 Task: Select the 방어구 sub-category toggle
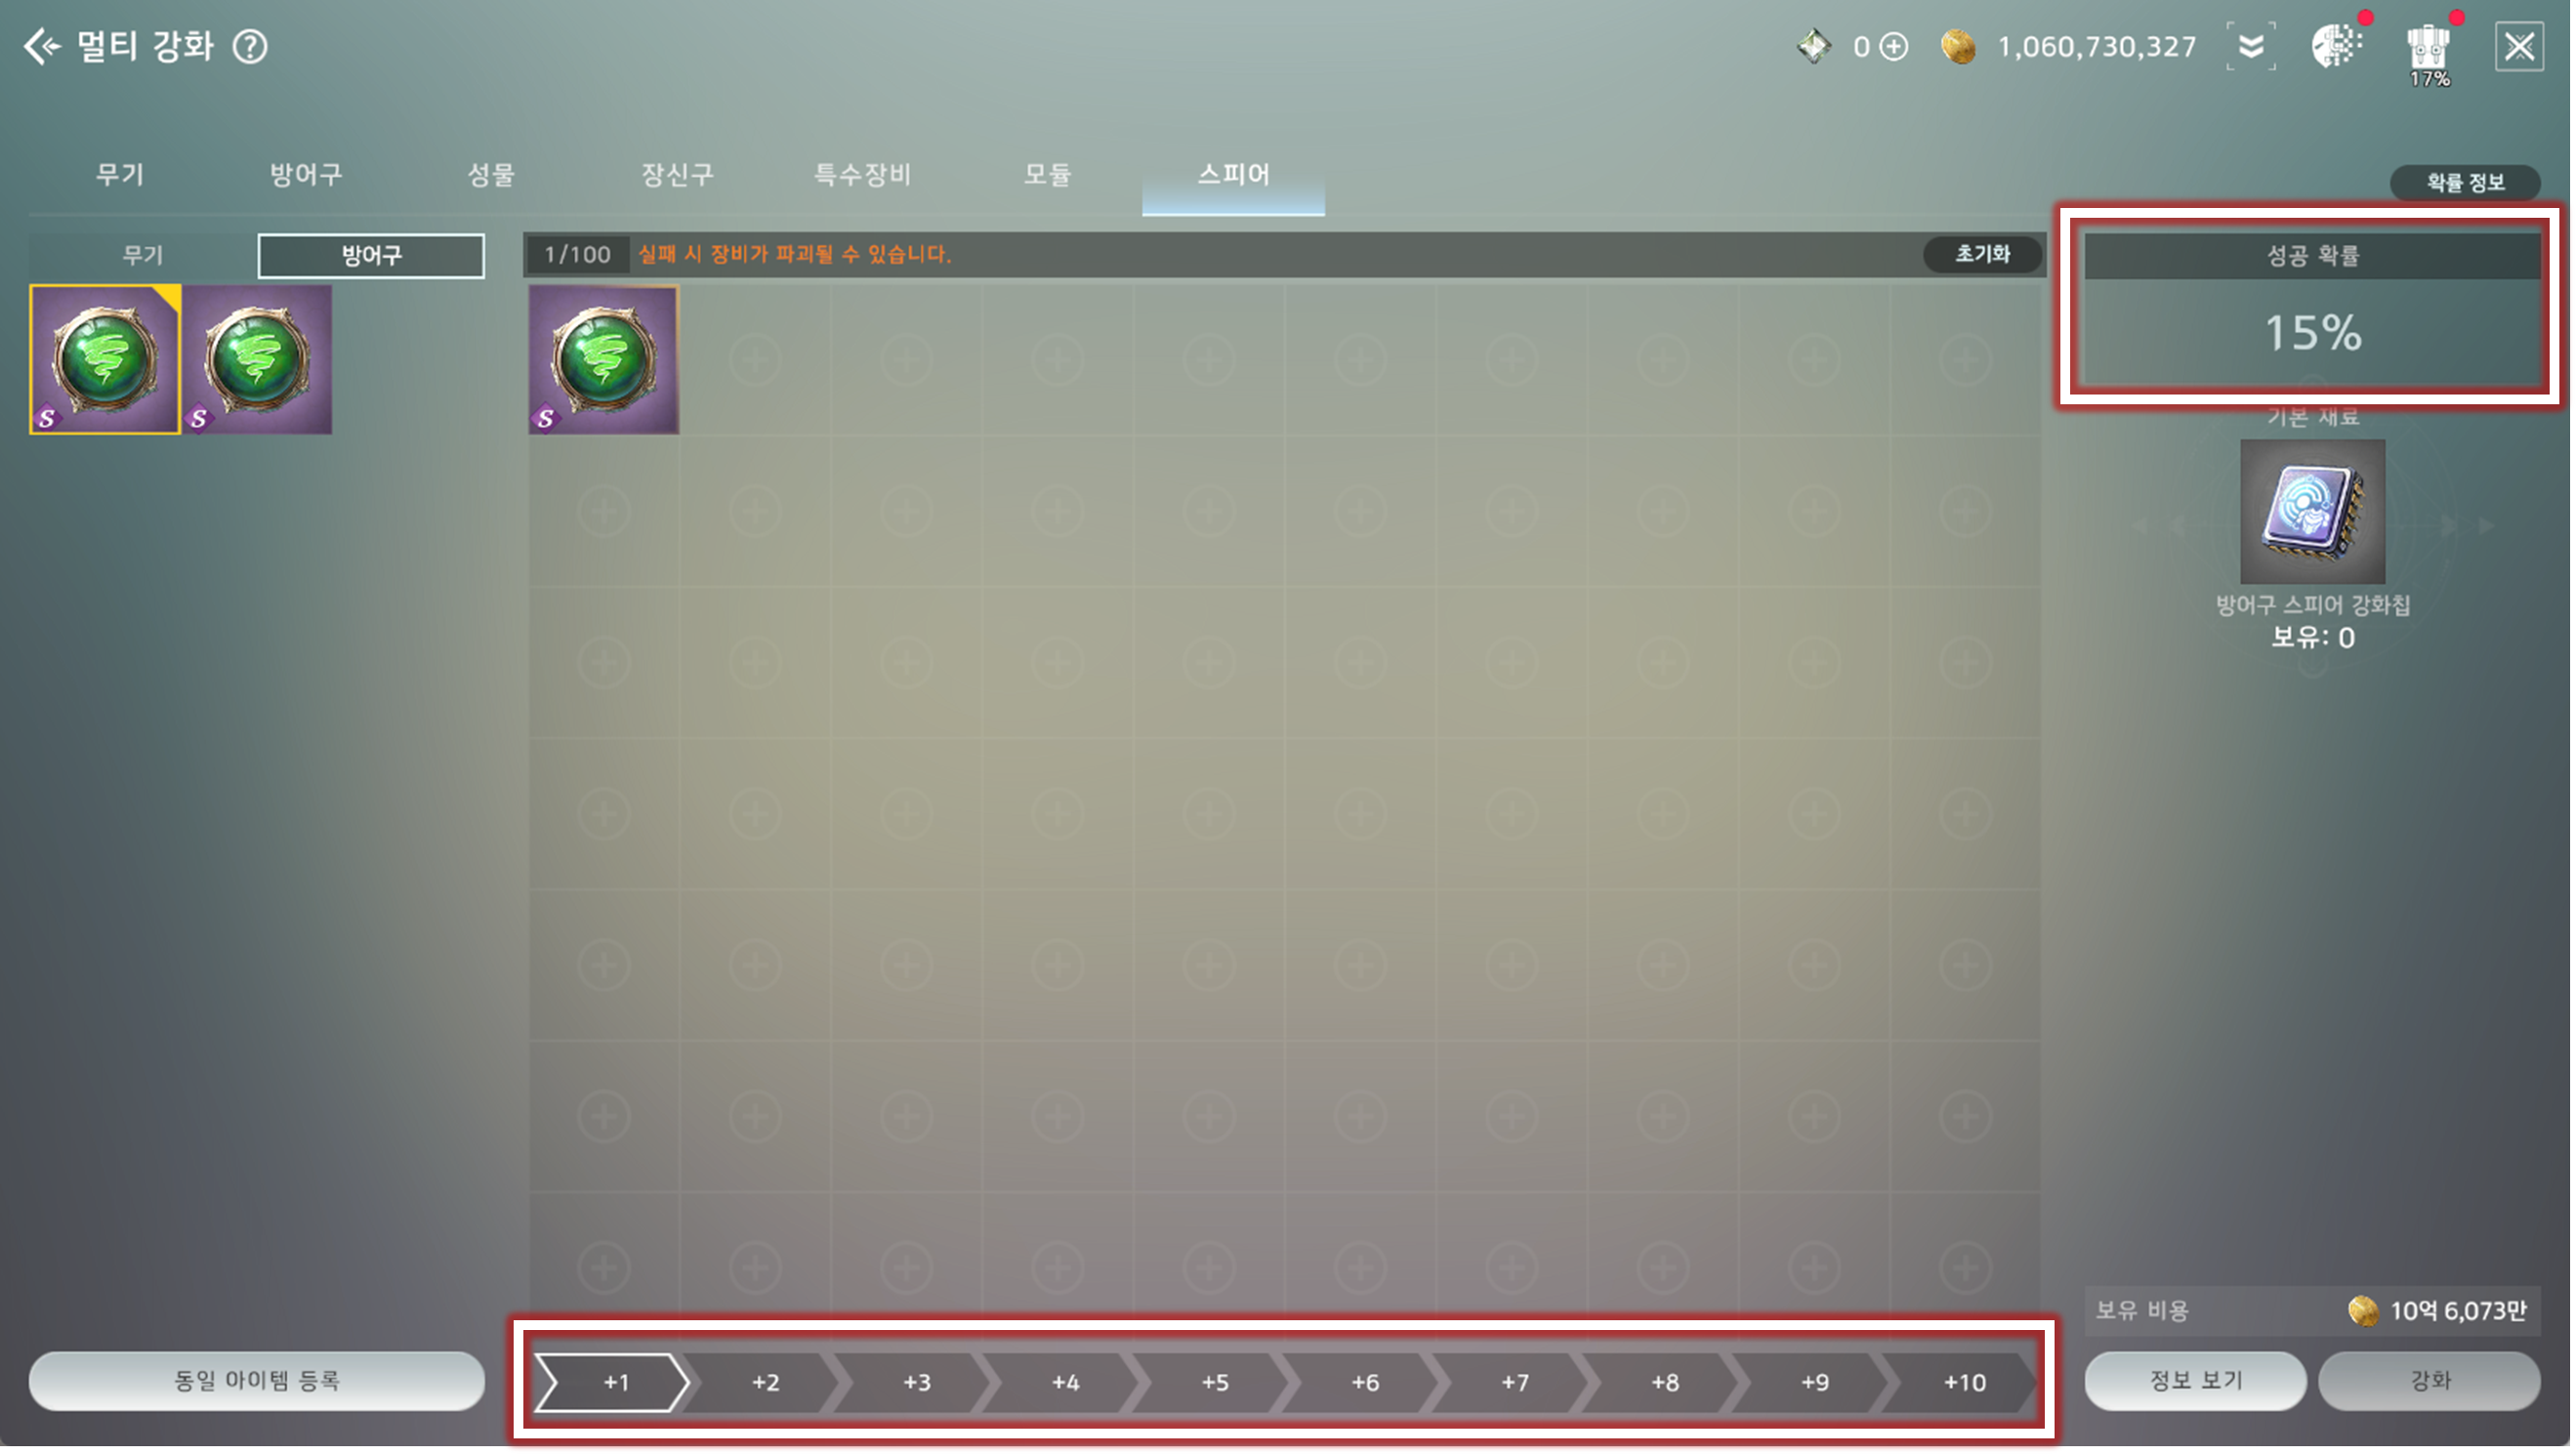click(371, 255)
